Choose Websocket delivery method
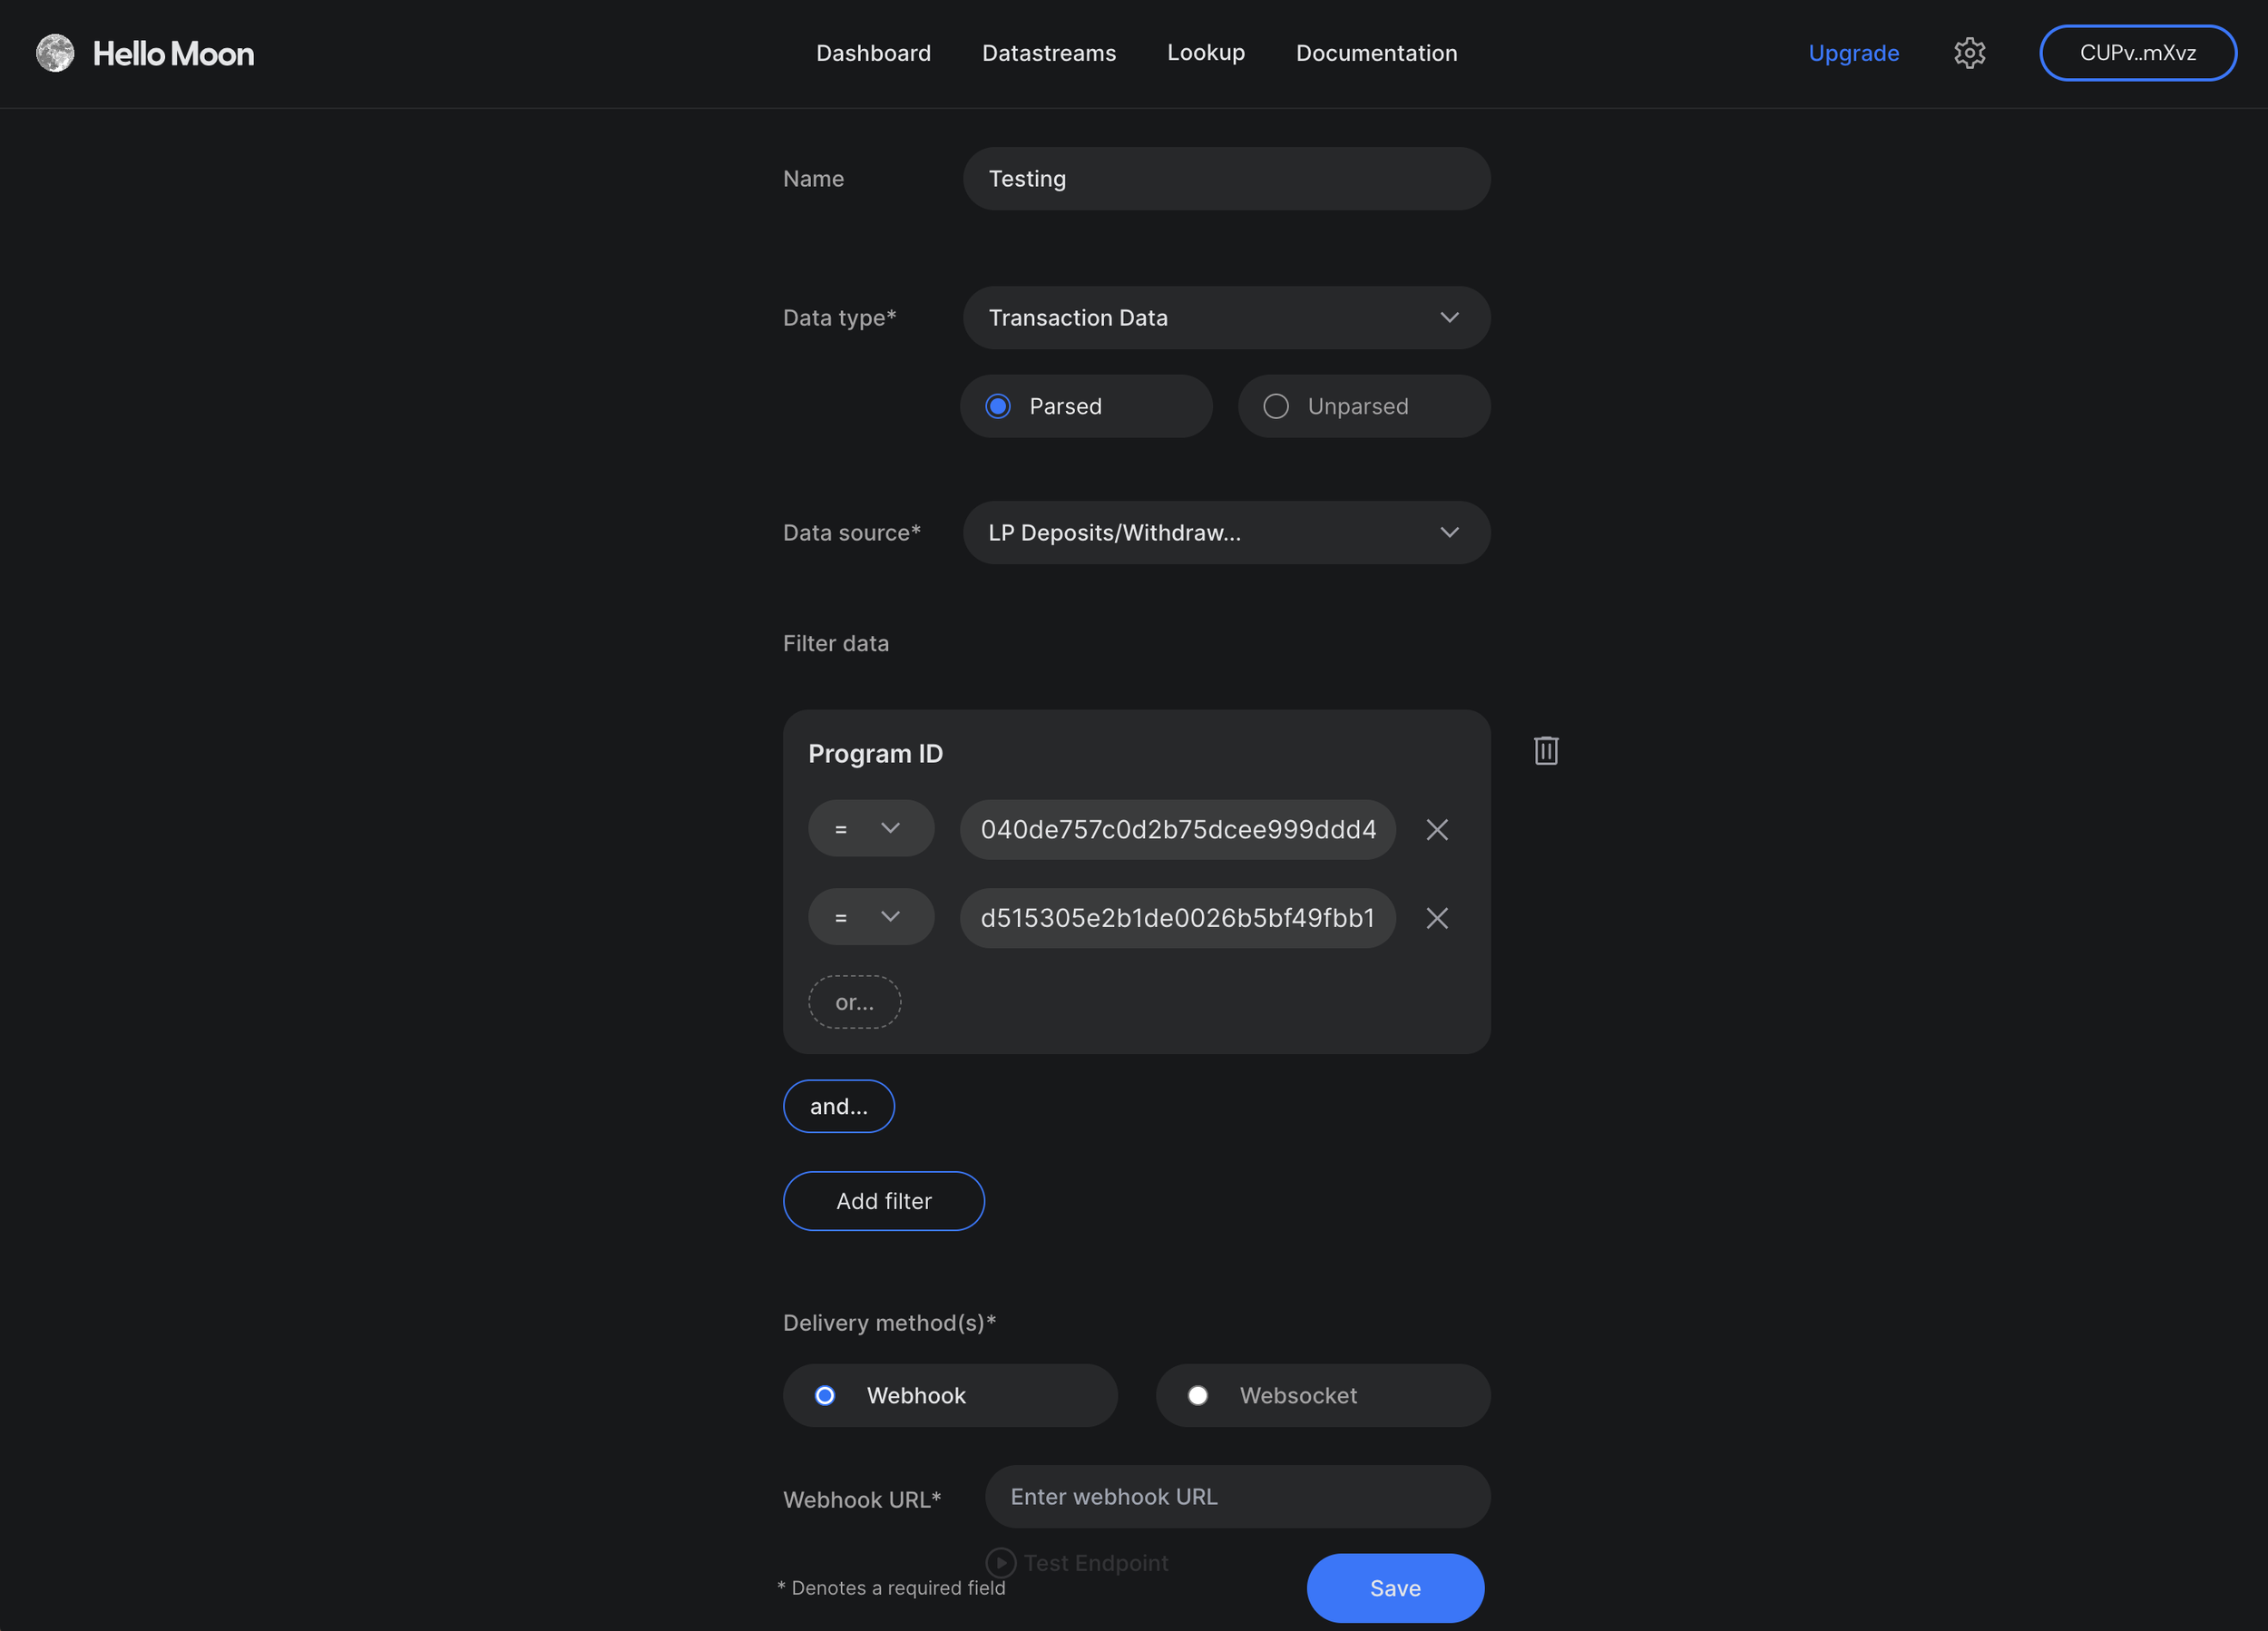 click(x=1323, y=1395)
